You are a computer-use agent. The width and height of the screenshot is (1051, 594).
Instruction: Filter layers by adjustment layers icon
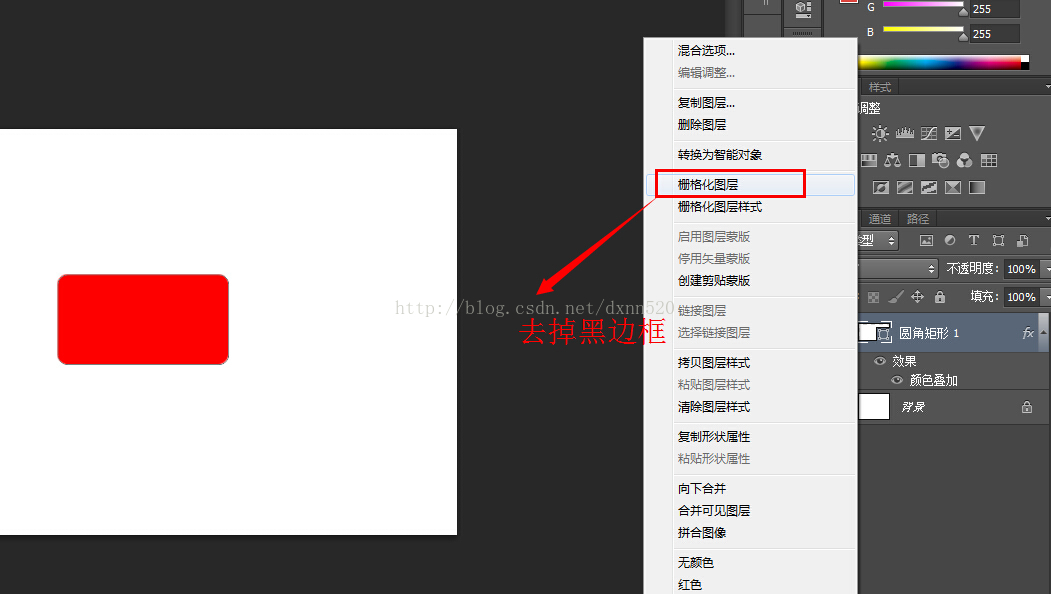point(950,240)
